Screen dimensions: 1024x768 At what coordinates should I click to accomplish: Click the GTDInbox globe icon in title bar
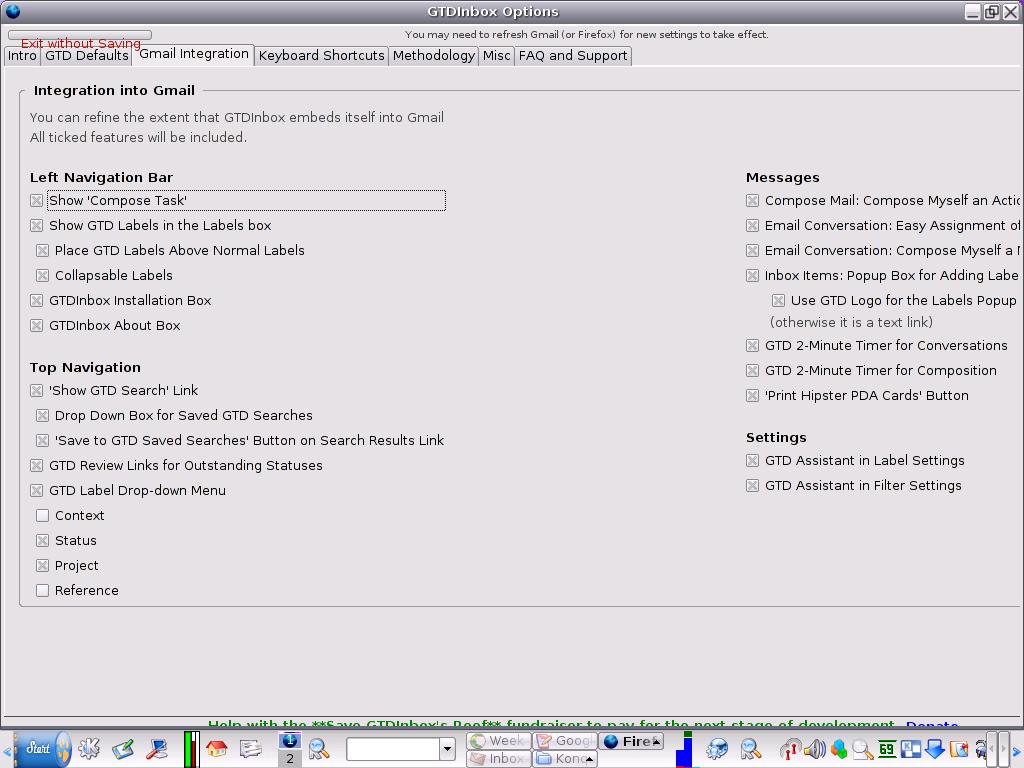[12, 11]
